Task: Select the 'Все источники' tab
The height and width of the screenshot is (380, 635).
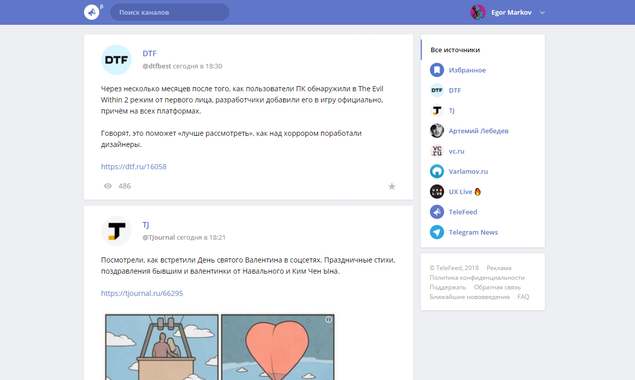Action: 455,50
